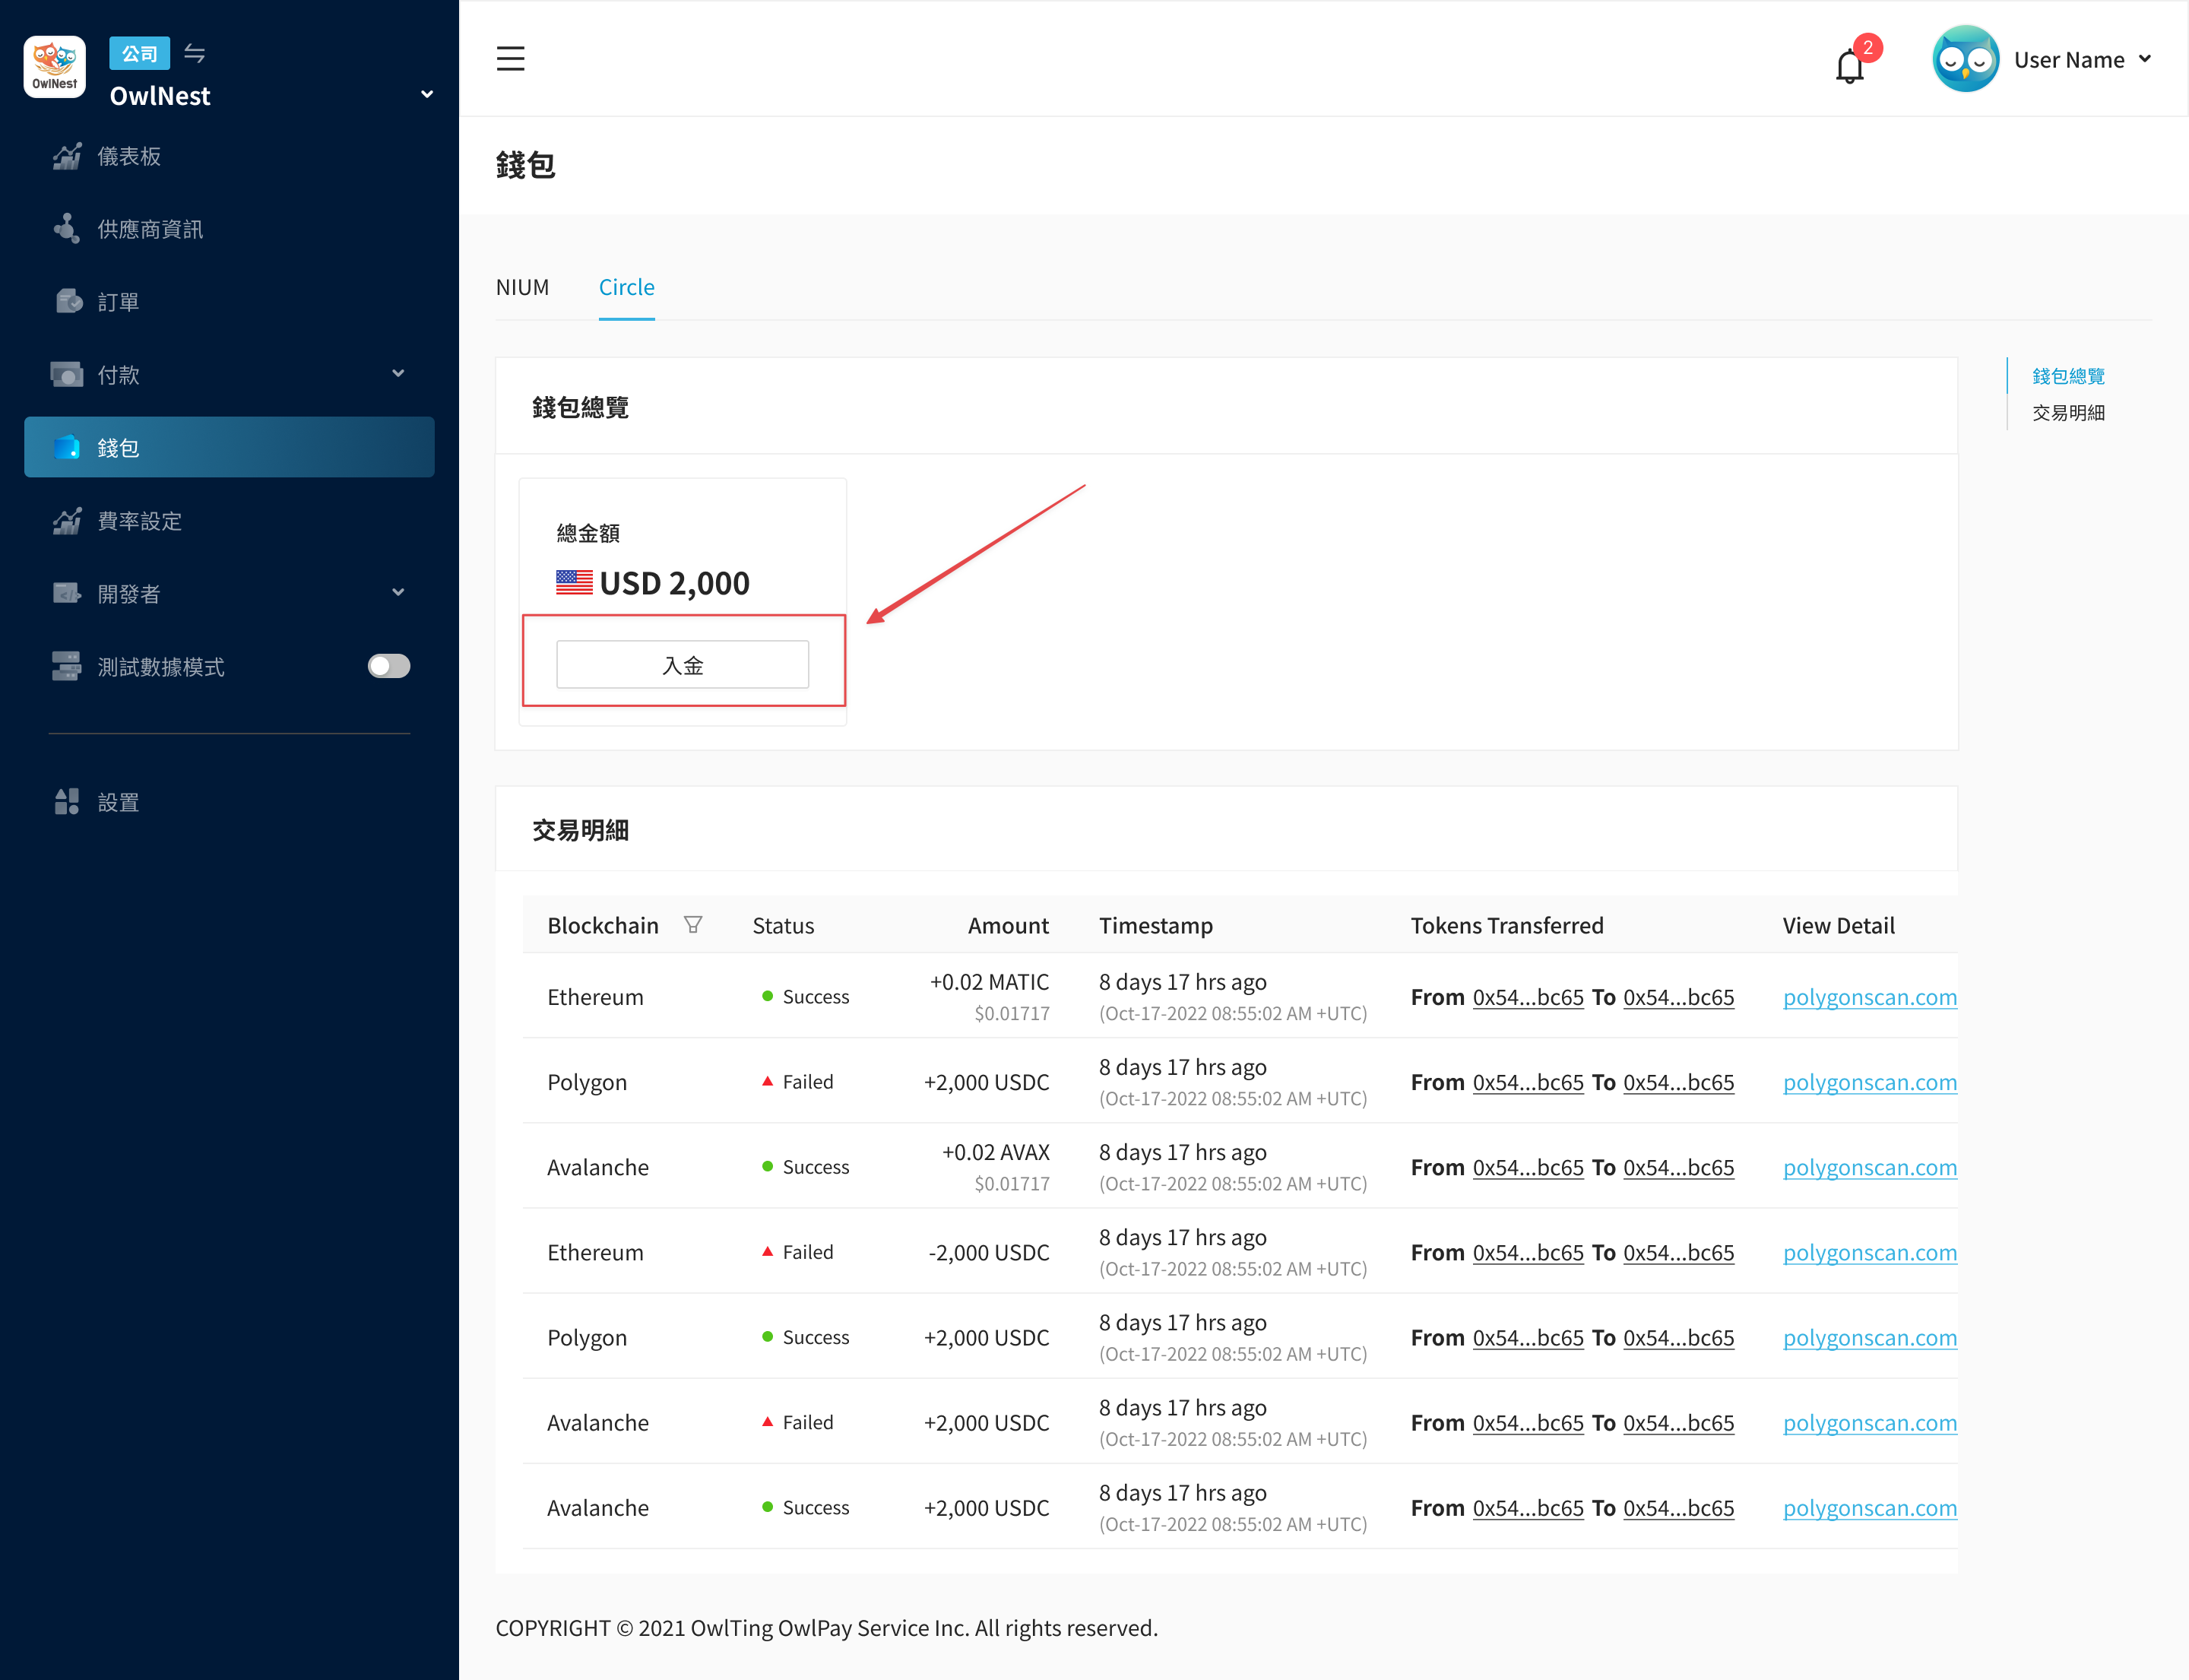Open the User Name dropdown
Viewport: 2189px width, 1680px height.
pos(2083,59)
